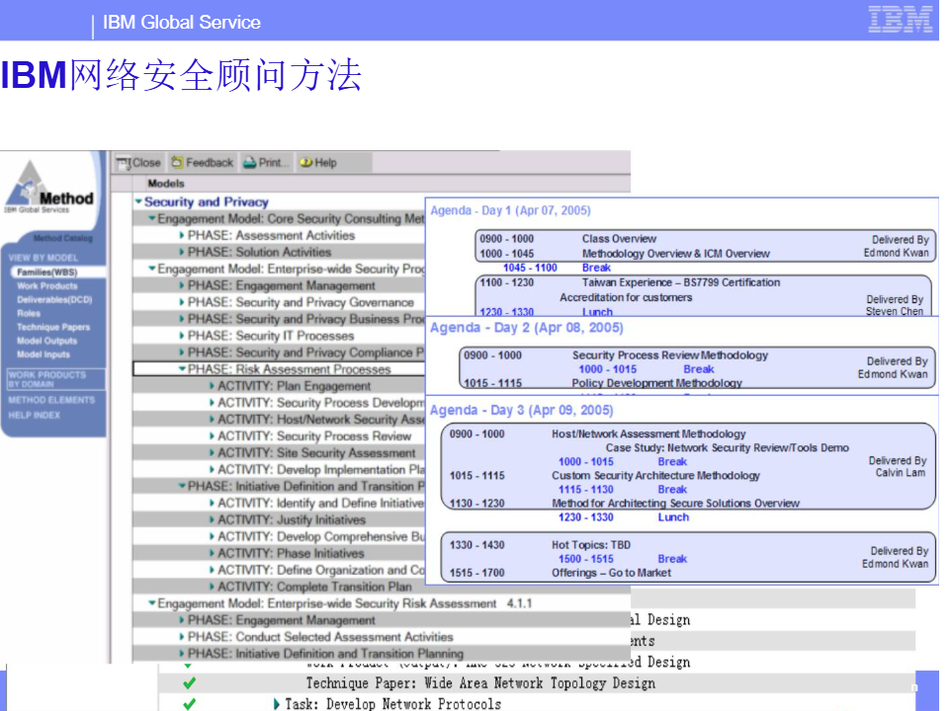950x711 pixels.
Task: Expand ACTIVITY: Plan Engagement
Action: (x=212, y=386)
